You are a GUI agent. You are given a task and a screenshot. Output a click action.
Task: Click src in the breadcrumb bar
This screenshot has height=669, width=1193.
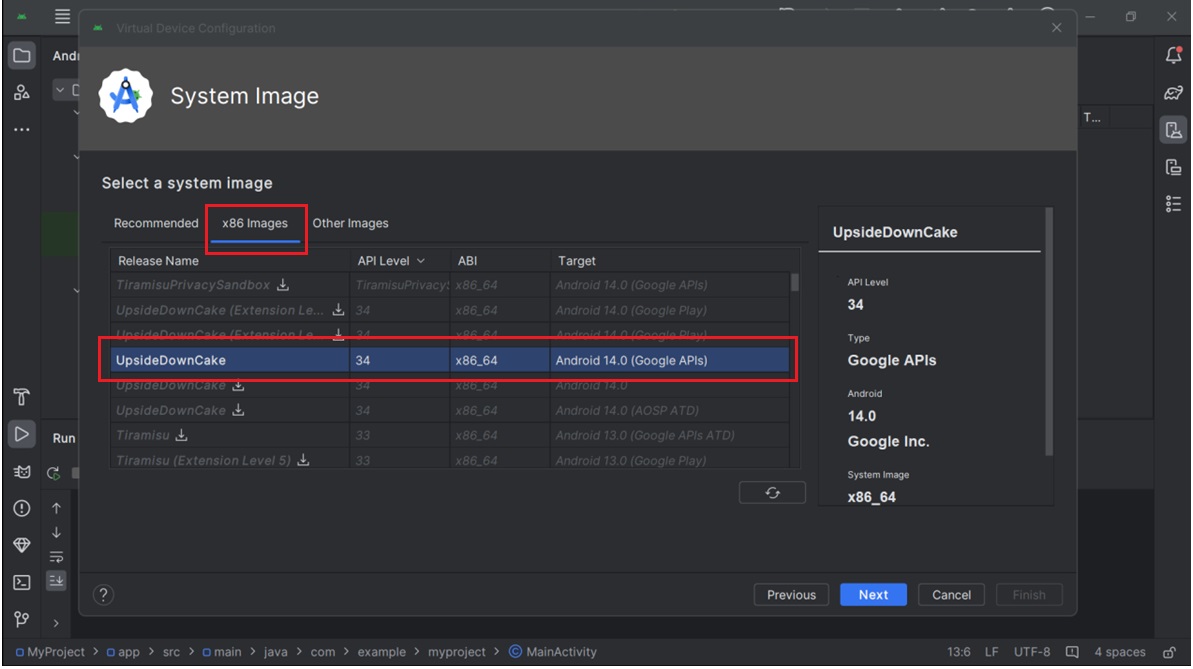[171, 652]
